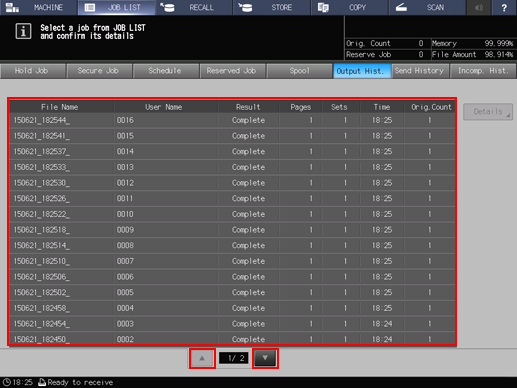Image resolution: width=517 pixels, height=388 pixels.
Task: Open the Reserved Job list
Action: [232, 71]
